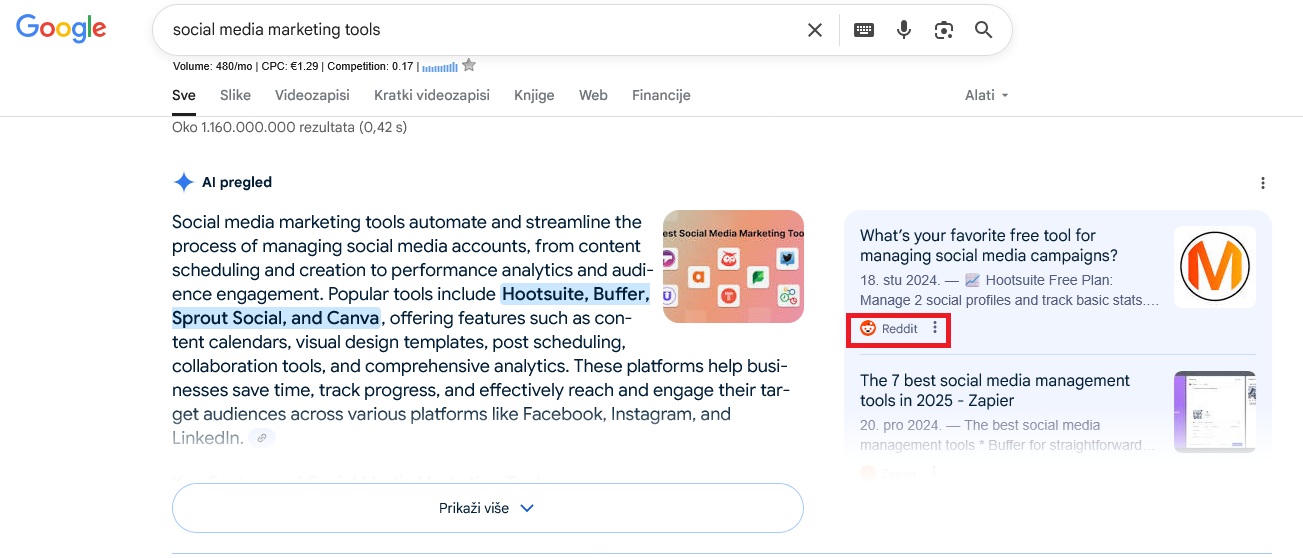1303x558 pixels.
Task: Expand AI overview with Prikaži više
Action: [488, 508]
